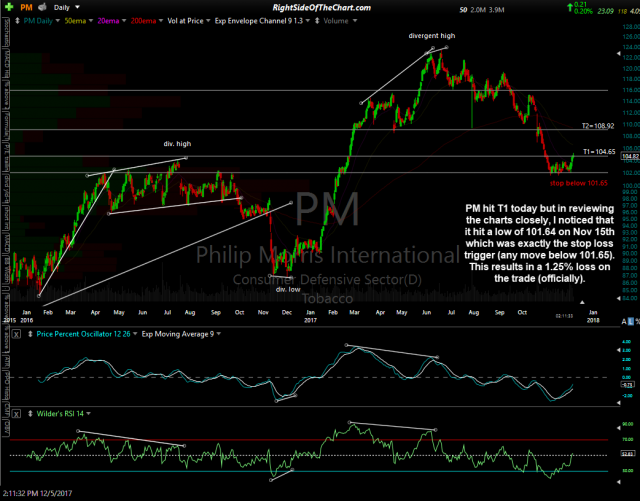Click the scale arrow at price pane bottom
Viewport: 640px width, 501px height.
click(x=618, y=299)
